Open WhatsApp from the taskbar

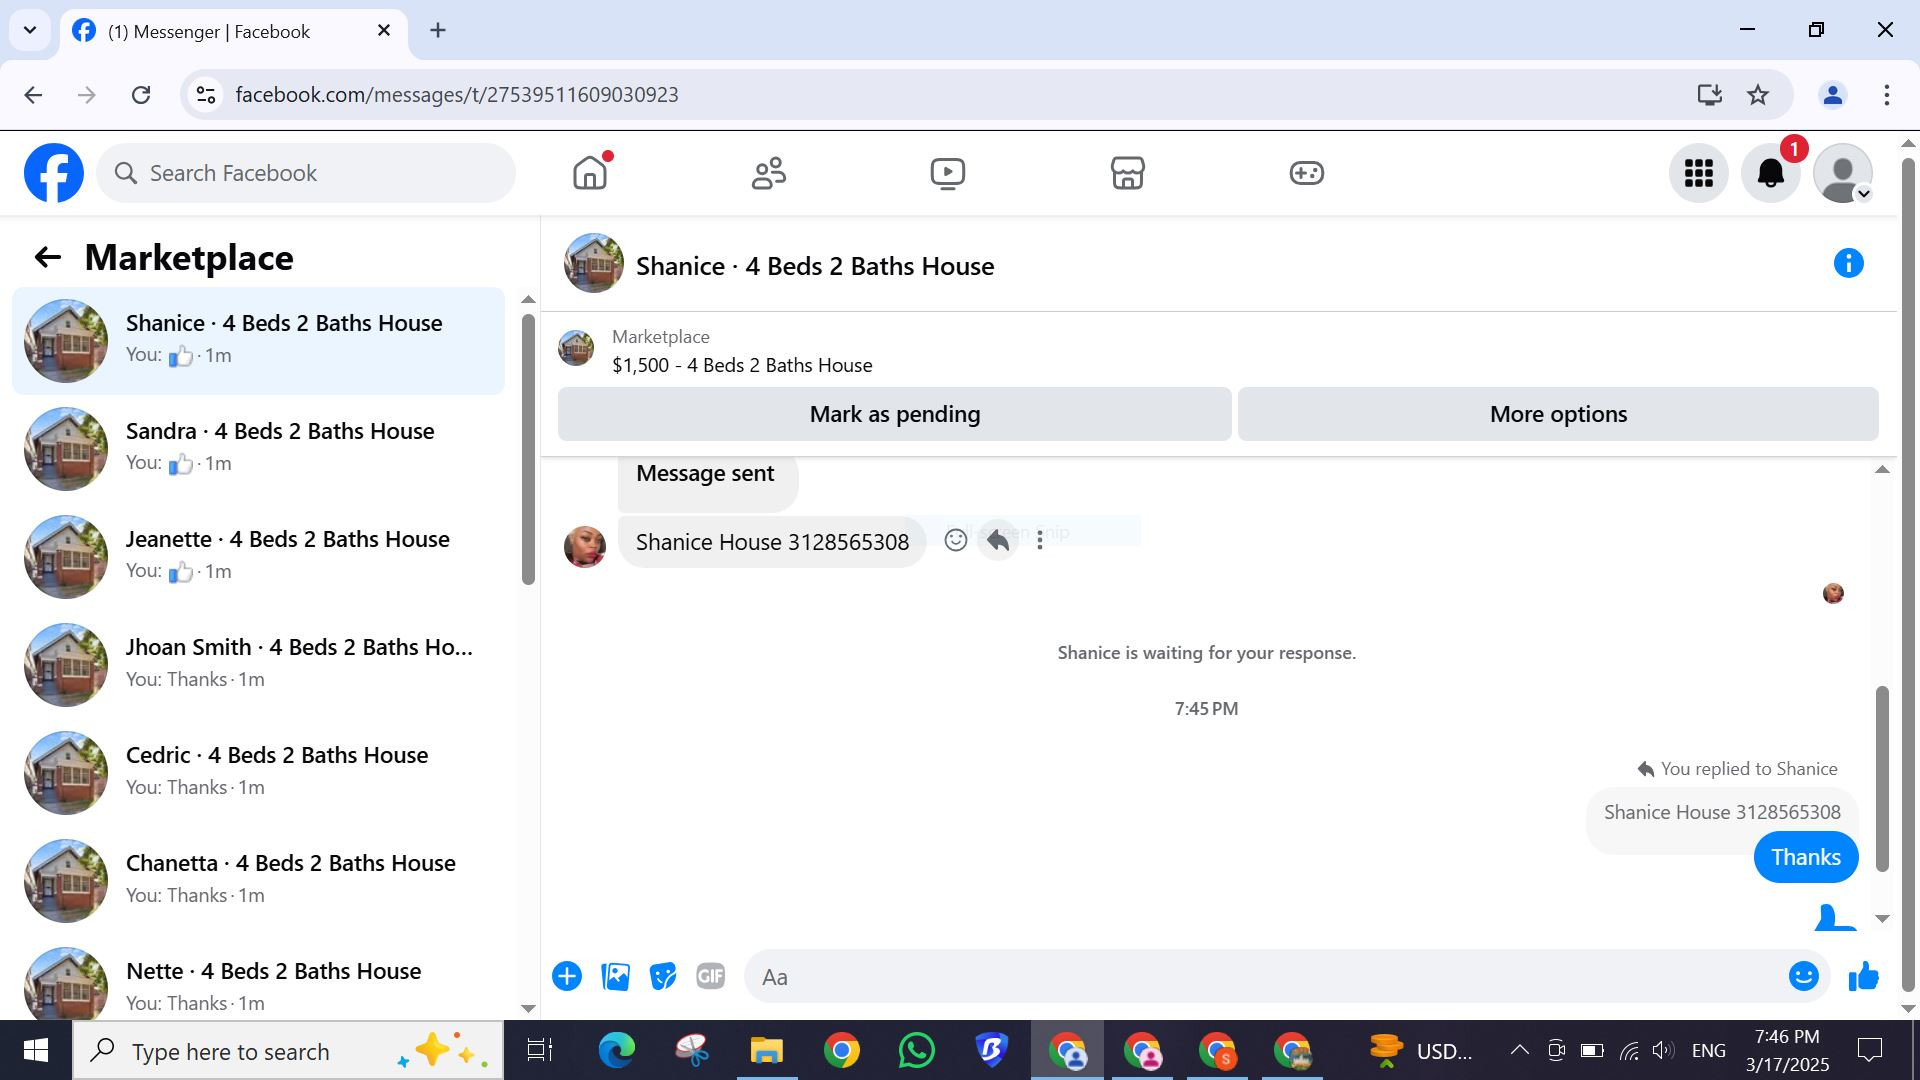(917, 1051)
